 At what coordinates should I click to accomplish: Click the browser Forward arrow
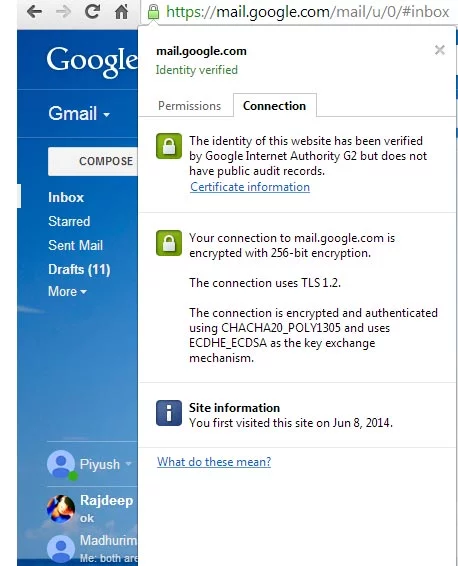64,12
